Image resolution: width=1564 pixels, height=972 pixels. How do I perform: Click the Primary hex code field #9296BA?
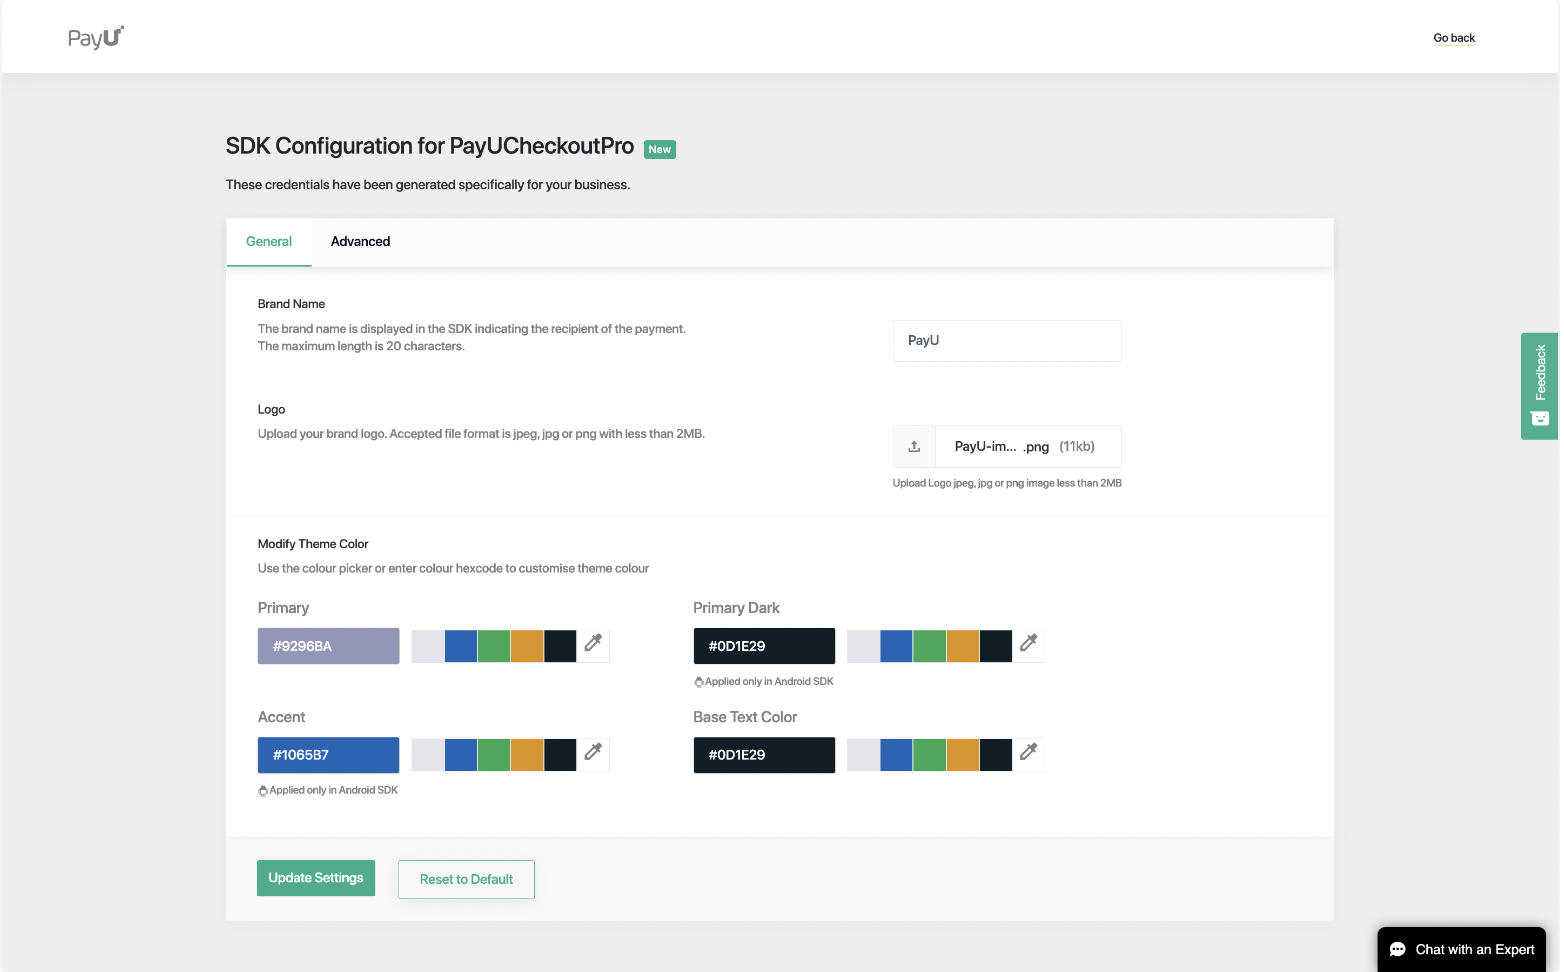[328, 646]
